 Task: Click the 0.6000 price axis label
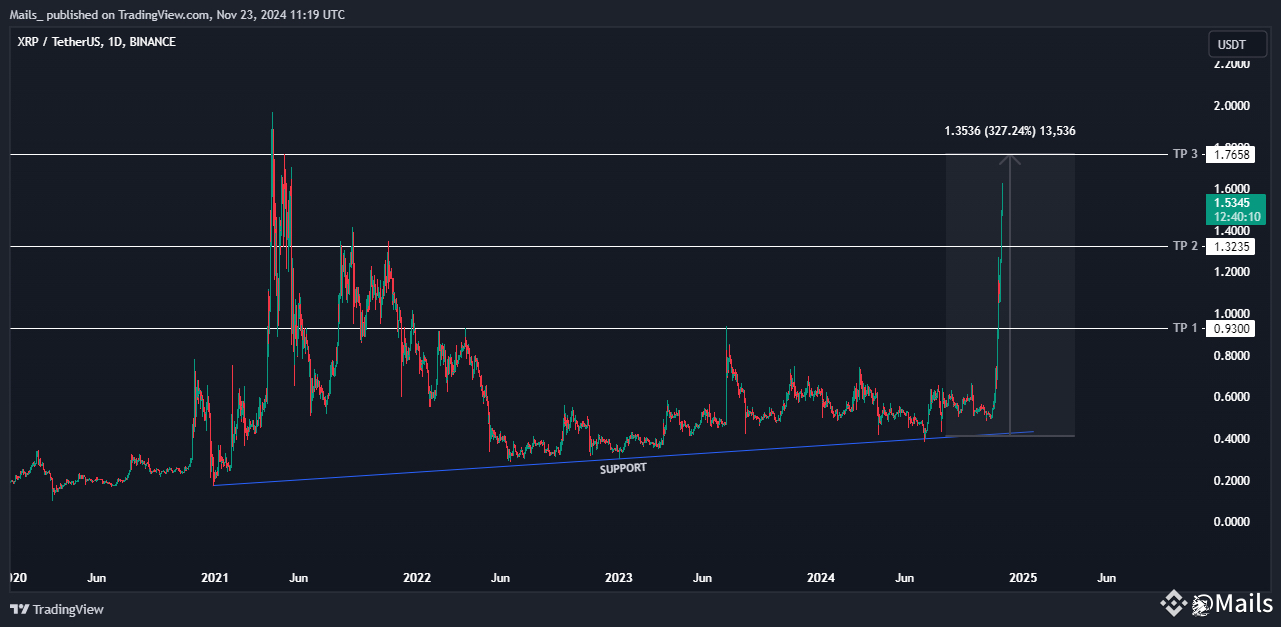tap(1231, 397)
